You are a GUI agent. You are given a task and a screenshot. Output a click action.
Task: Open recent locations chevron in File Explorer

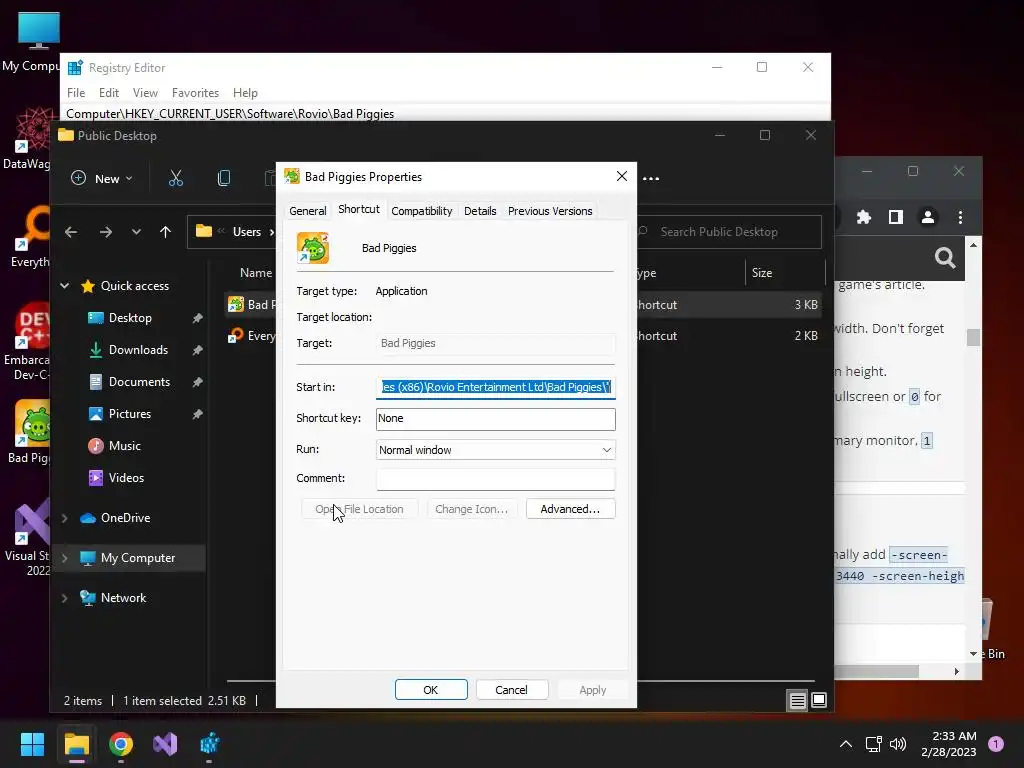point(136,232)
